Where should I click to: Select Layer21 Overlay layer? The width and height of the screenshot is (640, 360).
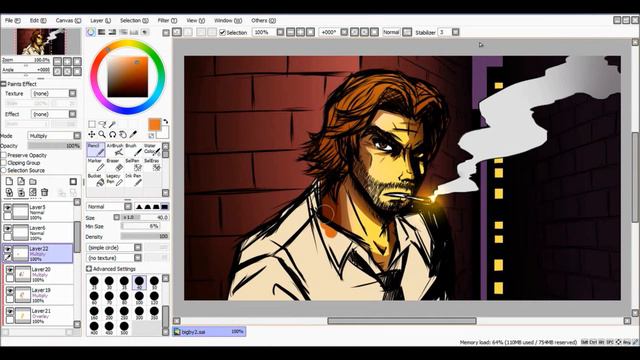click(39, 316)
